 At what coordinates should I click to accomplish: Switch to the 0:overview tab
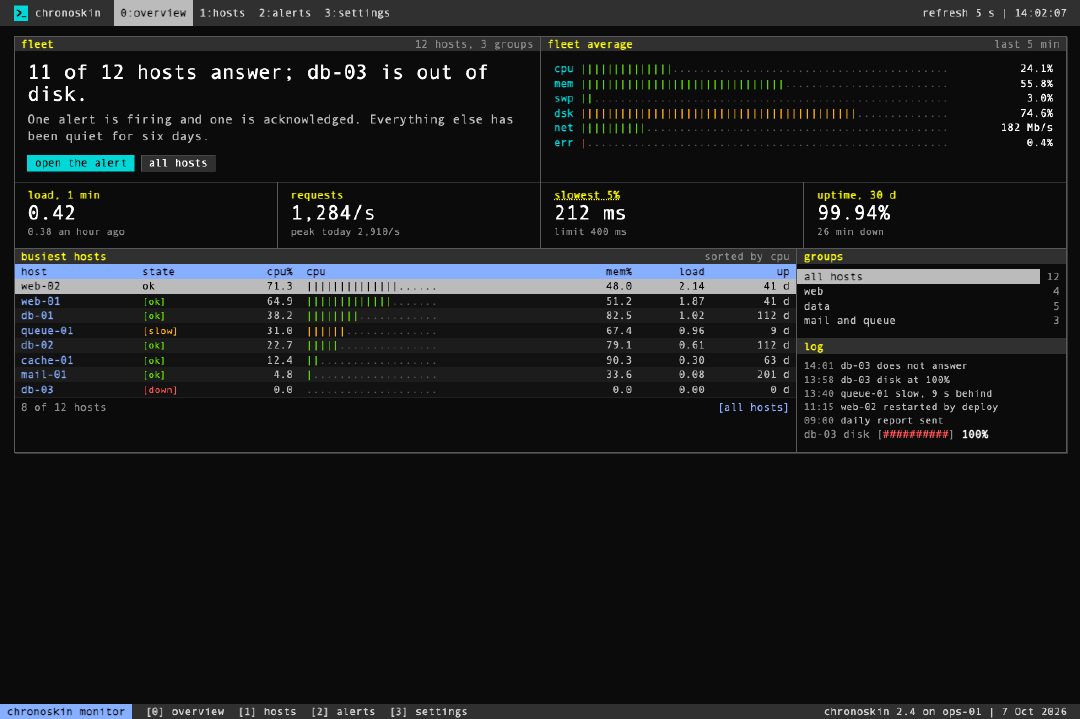click(x=153, y=13)
